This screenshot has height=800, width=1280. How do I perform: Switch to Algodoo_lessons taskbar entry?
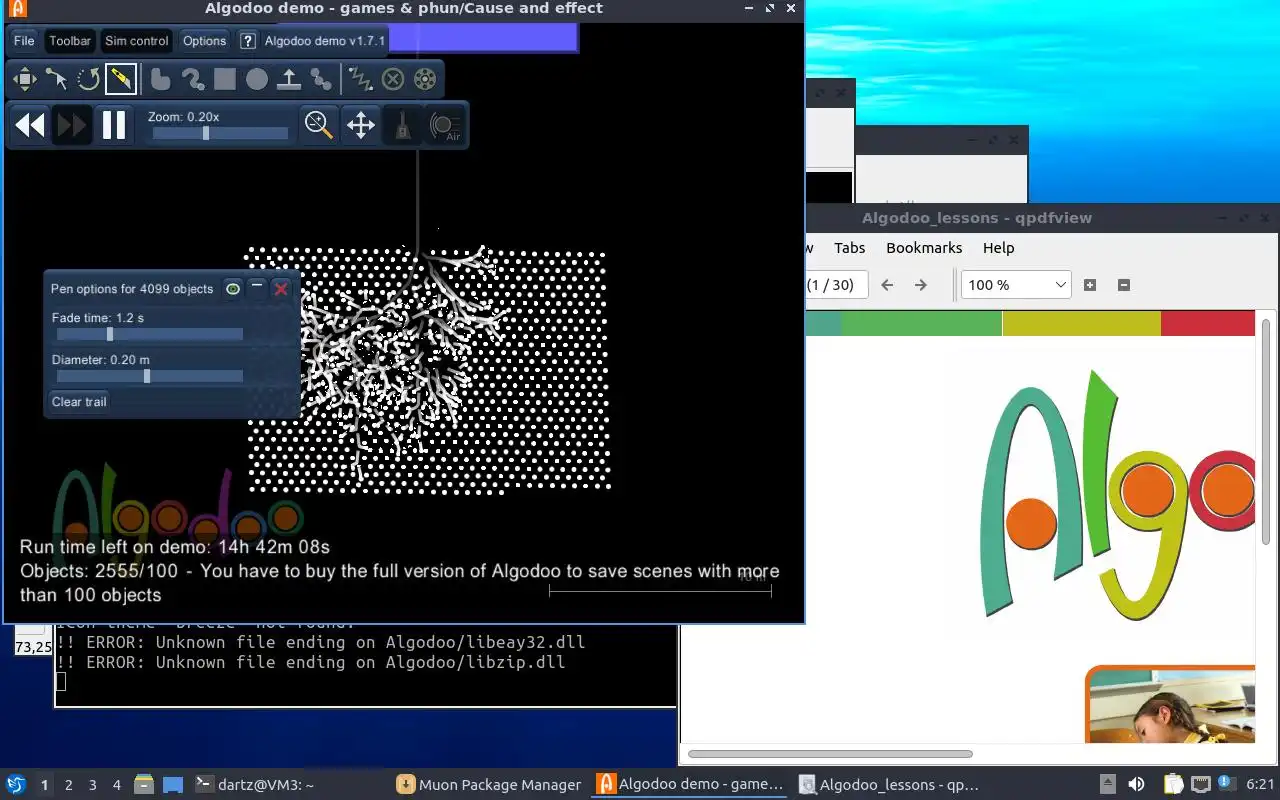(890, 785)
